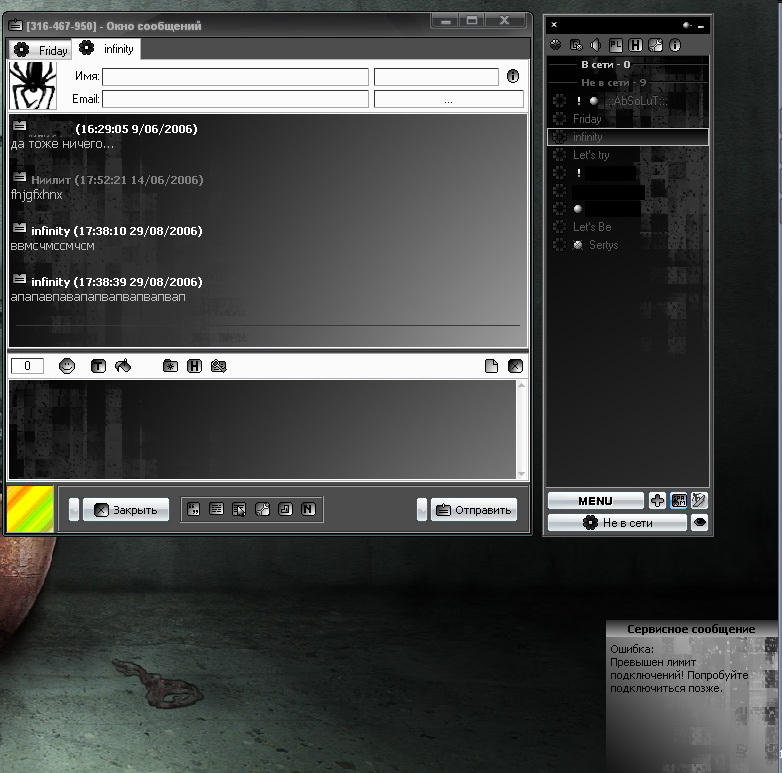Click the 'H' history icon in chat toolbar
The image size is (782, 773).
194,366
